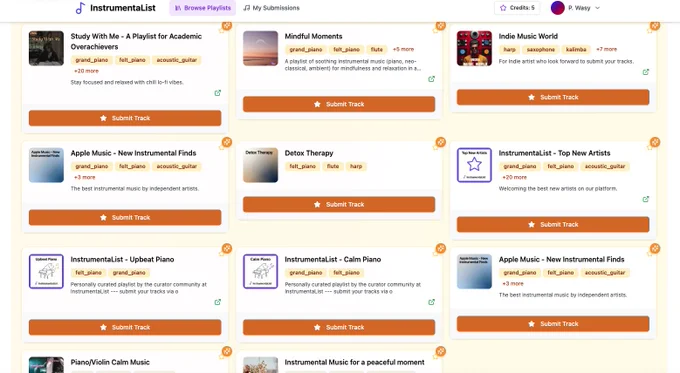Viewport: 680px width, 373px height.
Task: Click the 'kalimba' tag on Indie Music World
Action: coord(576,49)
